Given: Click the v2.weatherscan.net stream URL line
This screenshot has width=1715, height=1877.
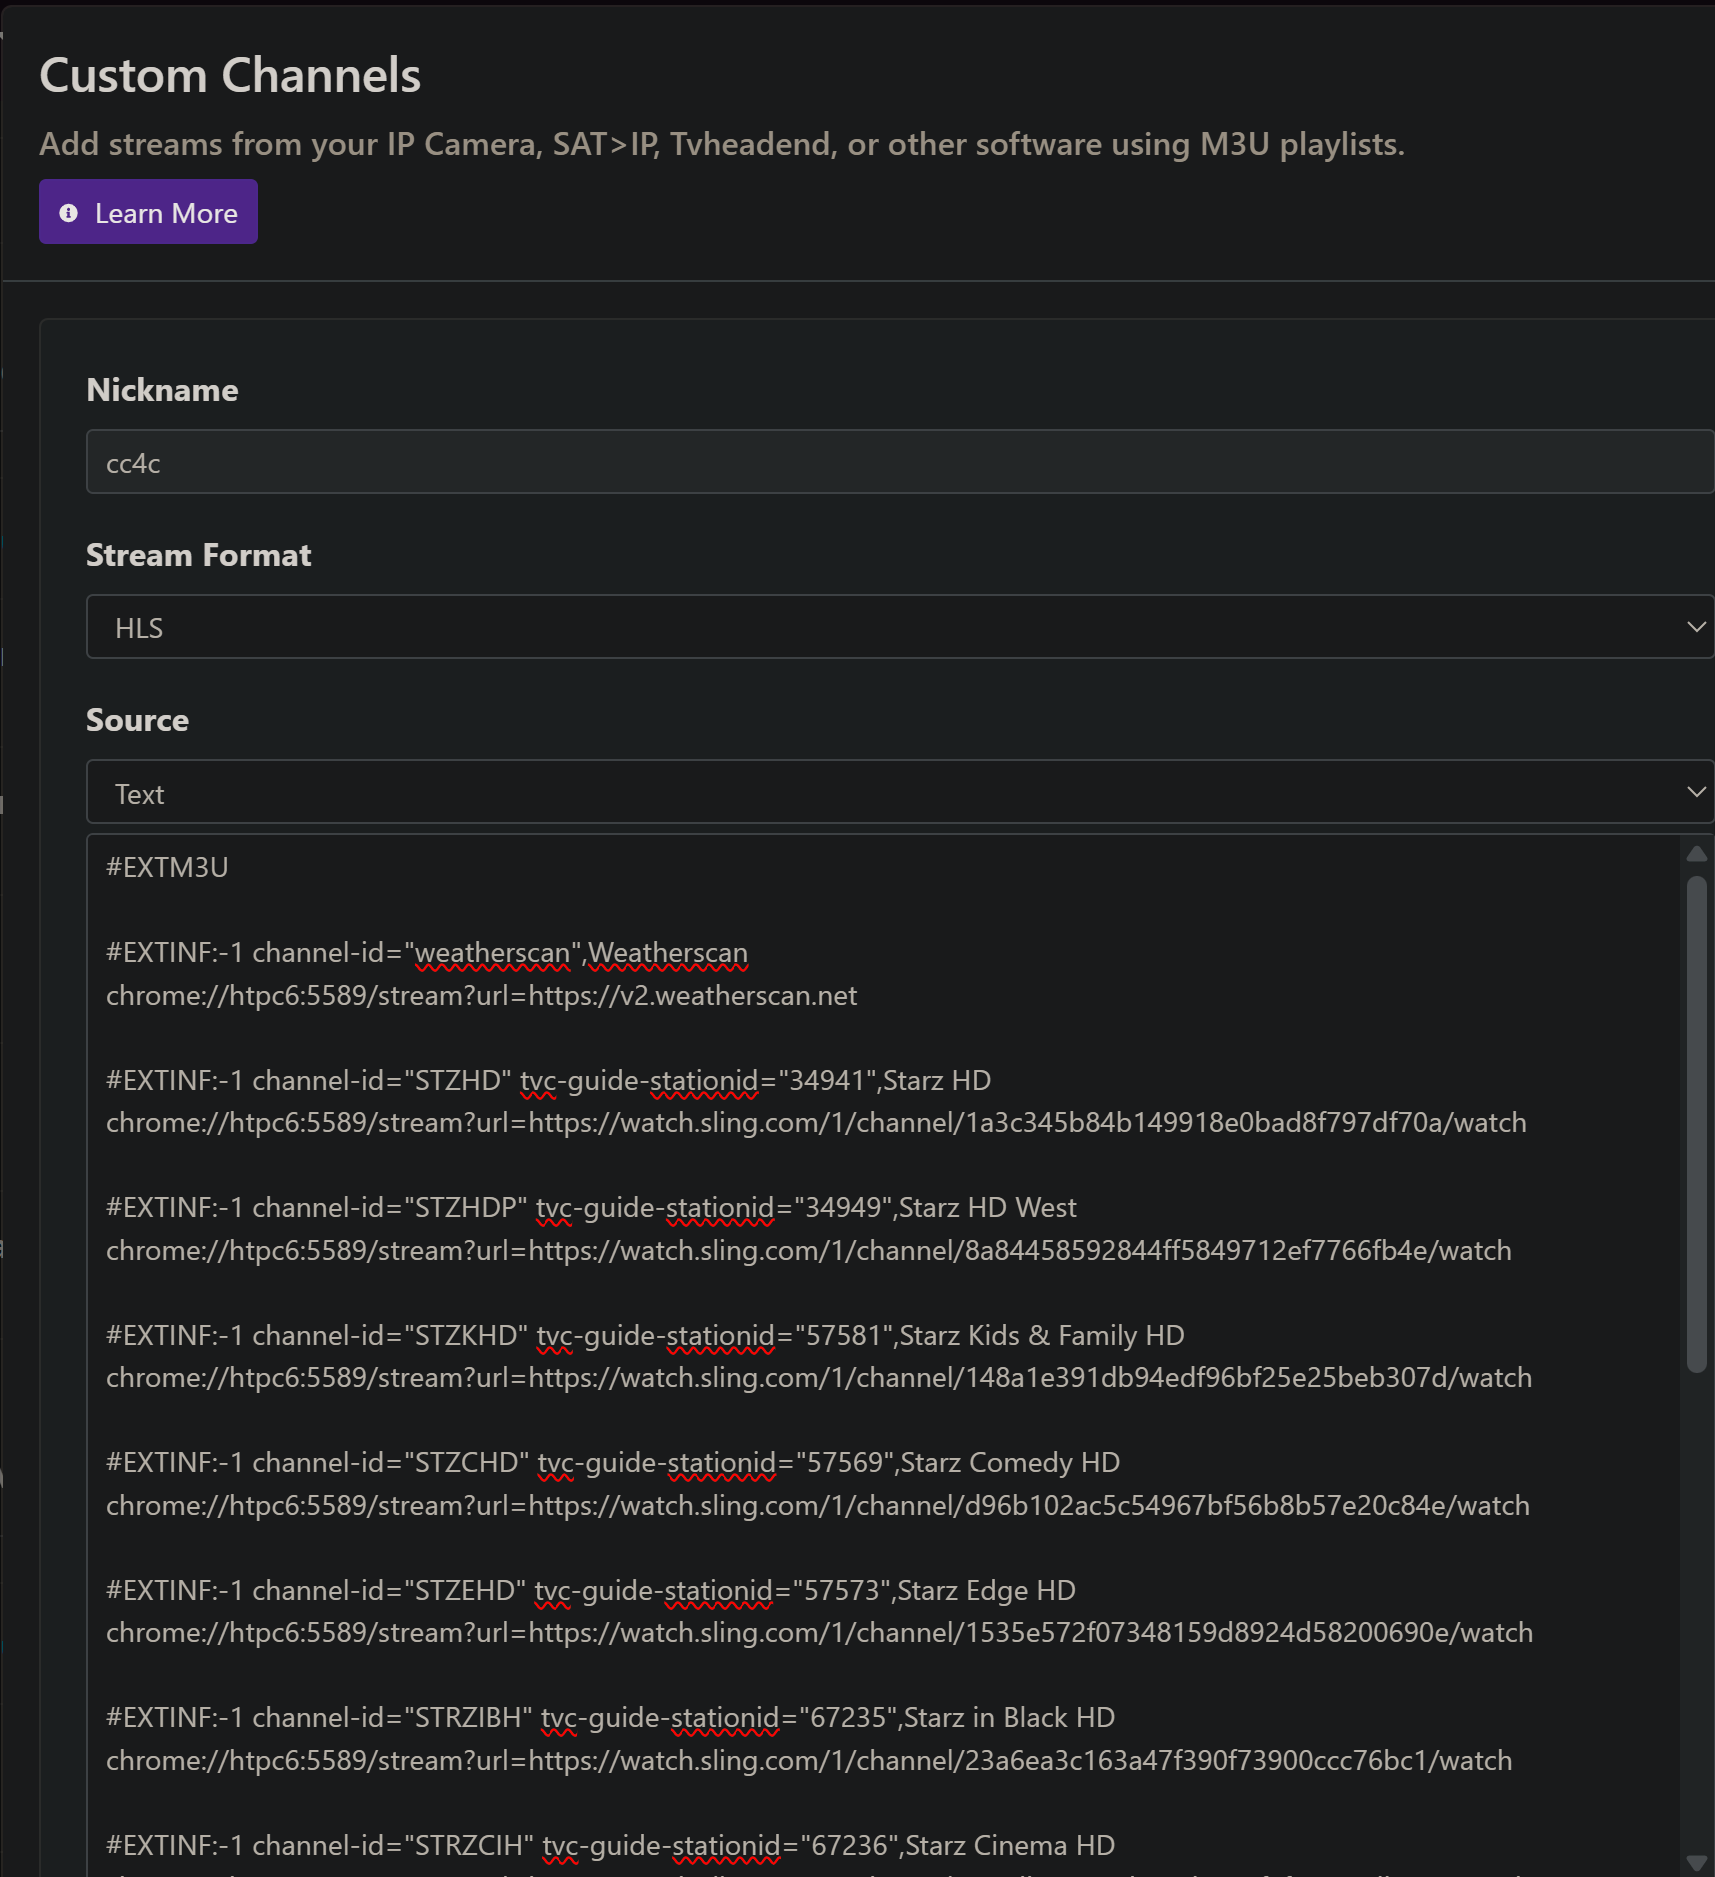Looking at the screenshot, I should pos(481,996).
